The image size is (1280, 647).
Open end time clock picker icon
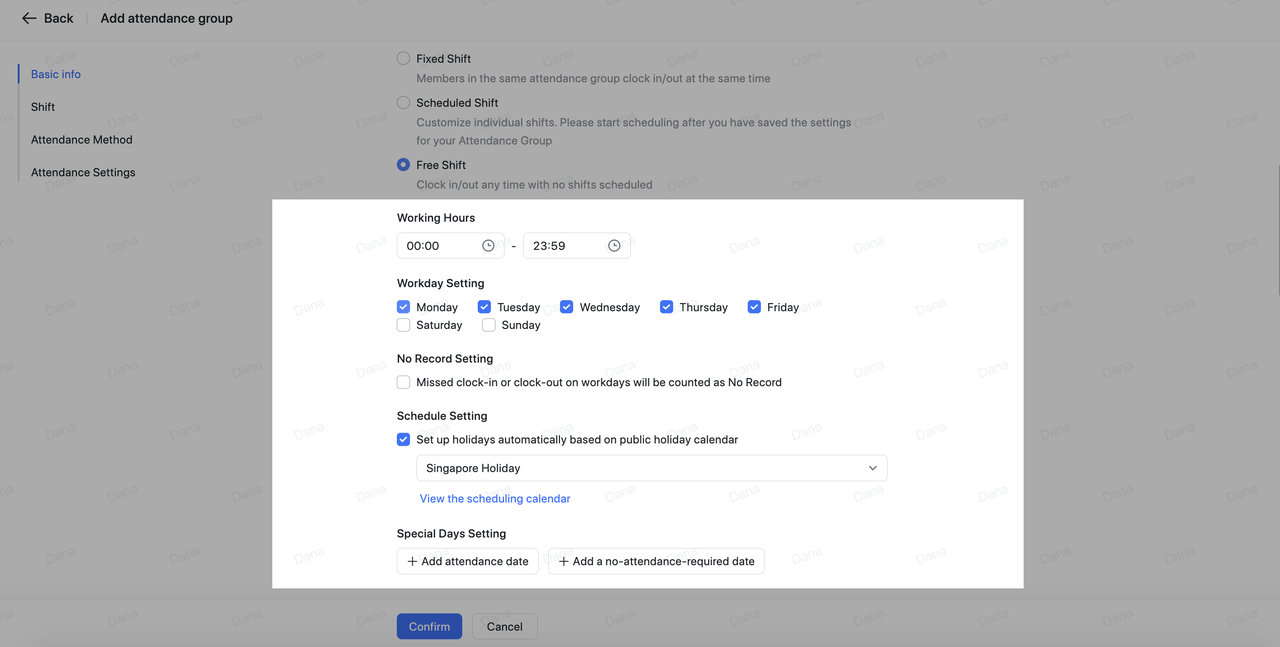coord(614,246)
